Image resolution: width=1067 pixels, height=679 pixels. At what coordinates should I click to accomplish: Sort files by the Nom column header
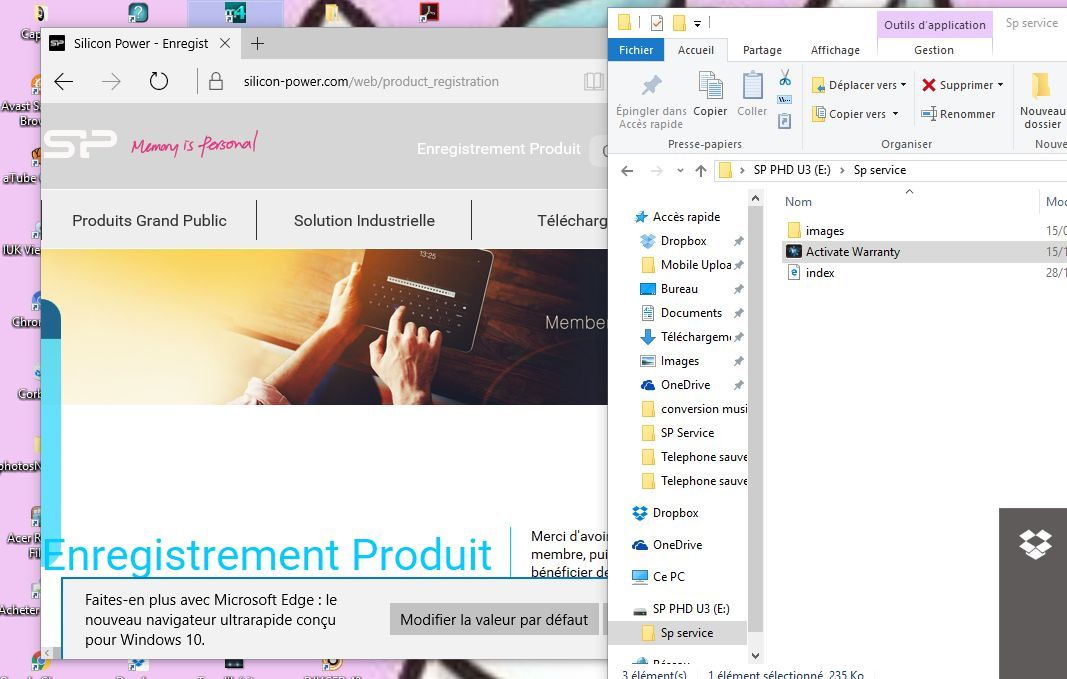coord(798,201)
